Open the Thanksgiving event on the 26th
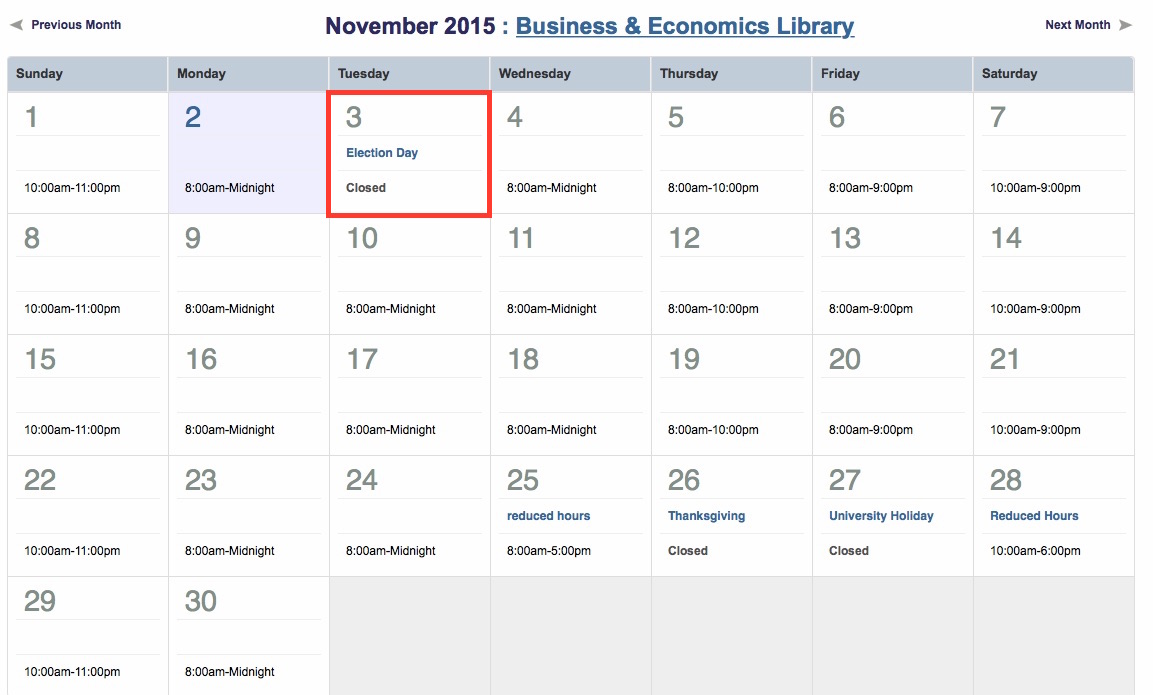Viewport: 1153px width, 695px height. pyautogui.click(x=706, y=516)
